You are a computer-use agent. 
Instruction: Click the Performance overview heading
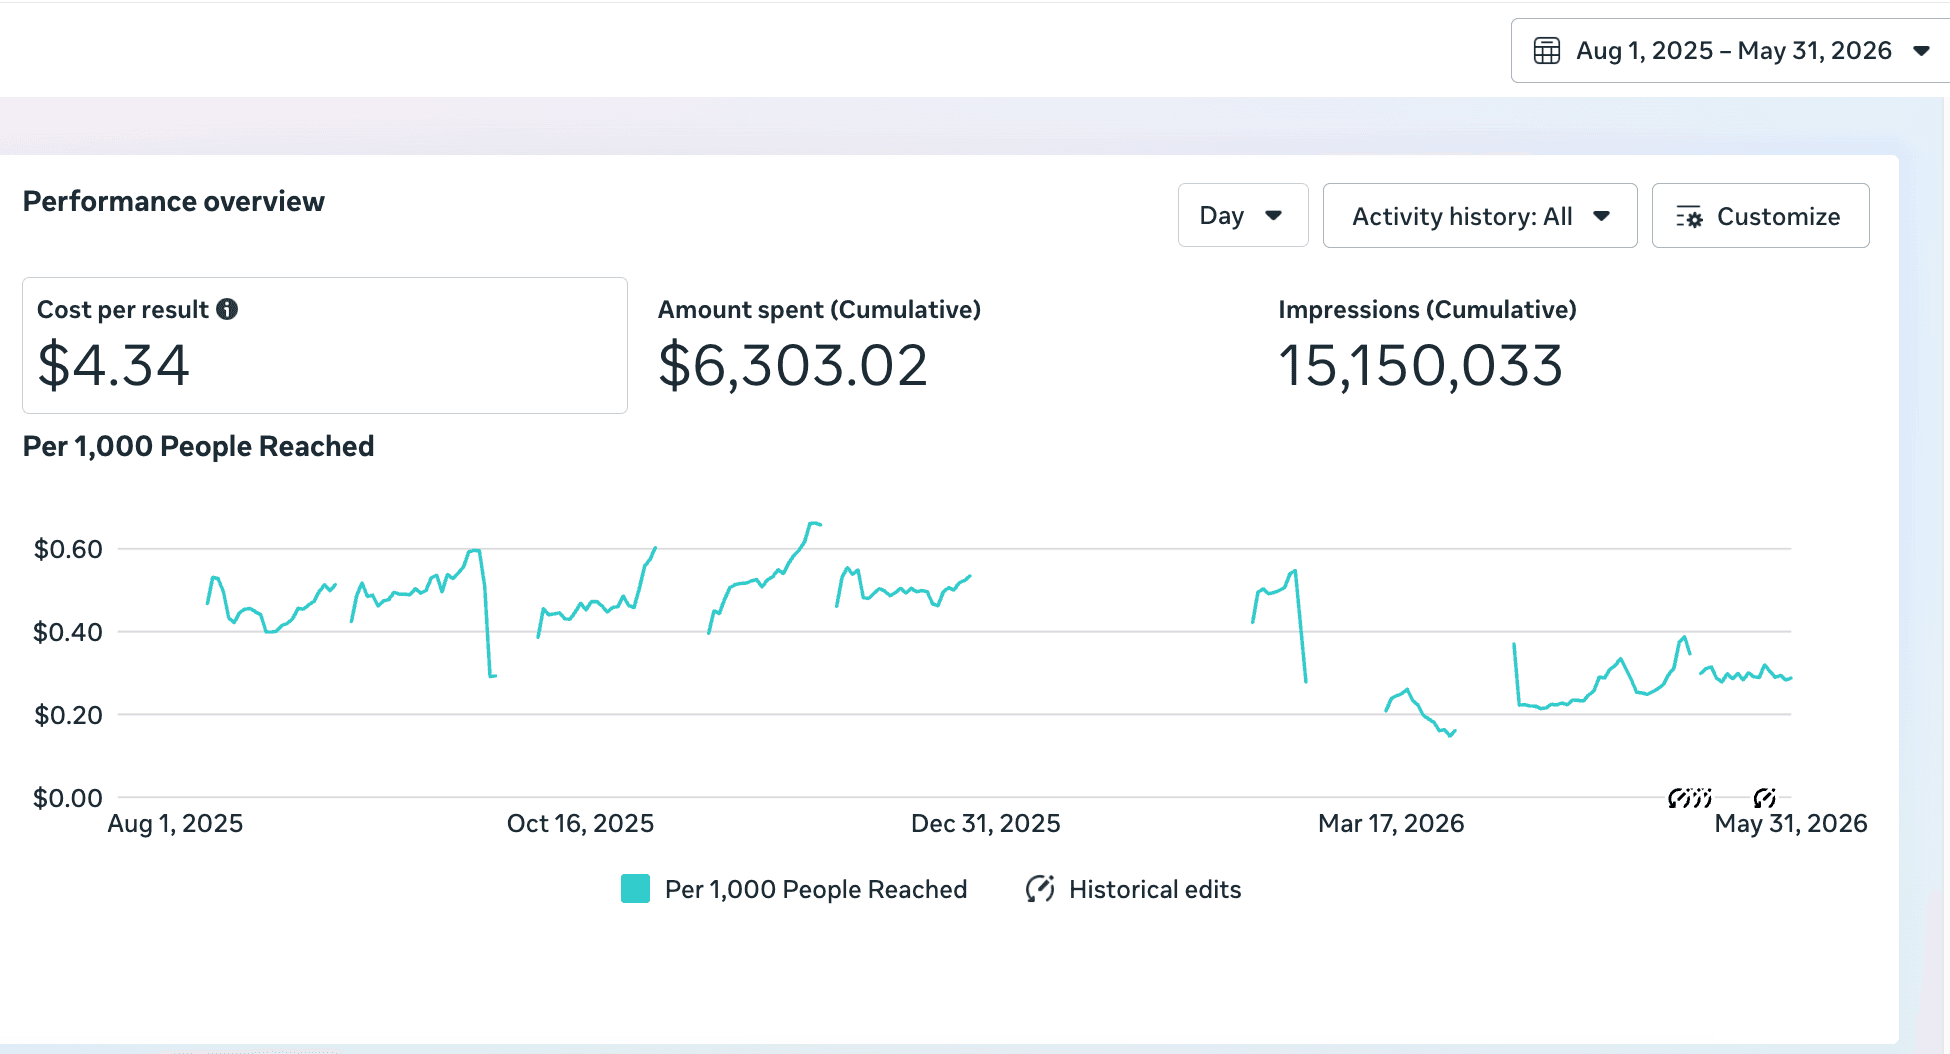pos(174,201)
